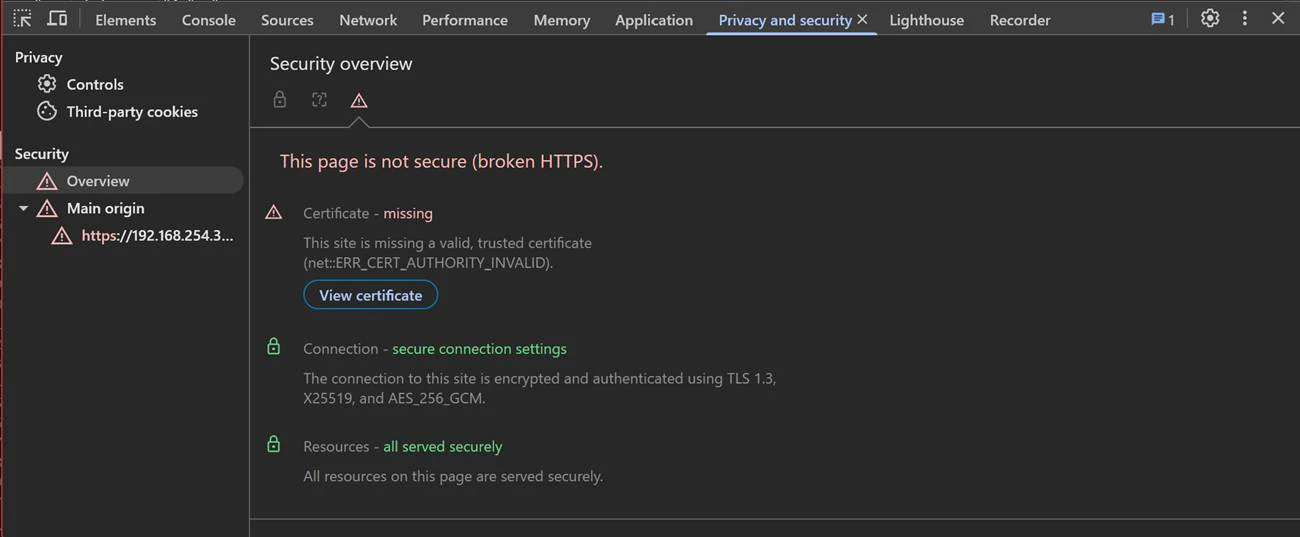Toggle the device toolbar icon

(x=57, y=19)
